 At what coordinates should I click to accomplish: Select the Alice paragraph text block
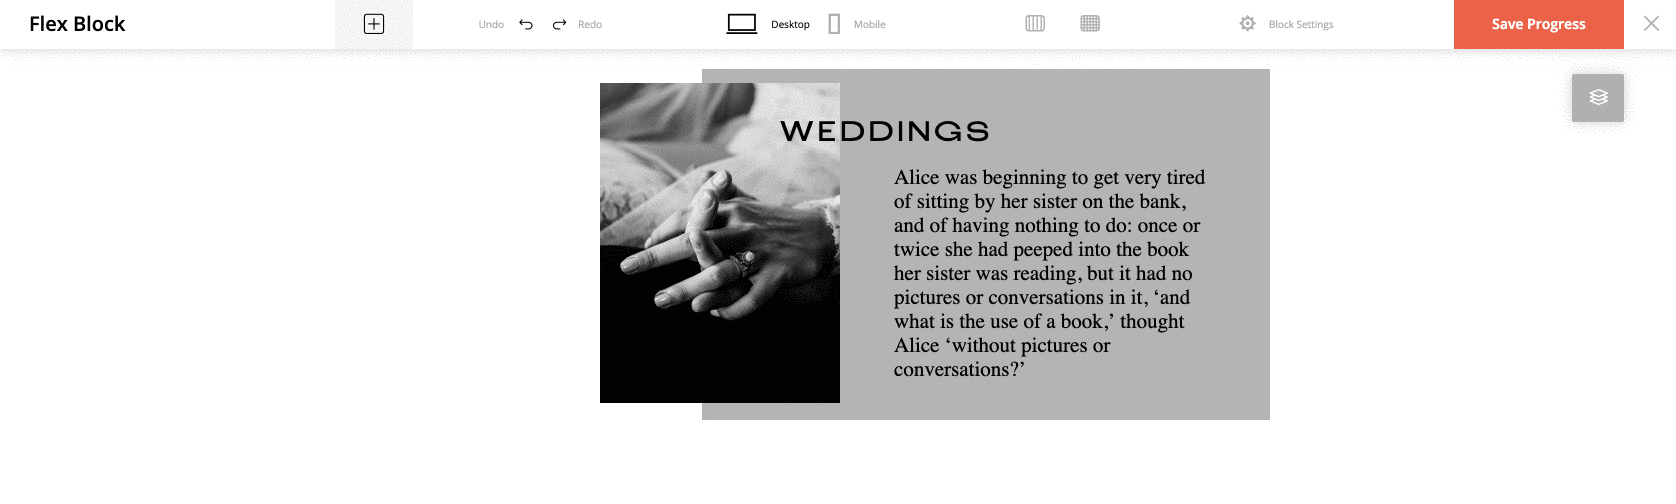(1049, 273)
